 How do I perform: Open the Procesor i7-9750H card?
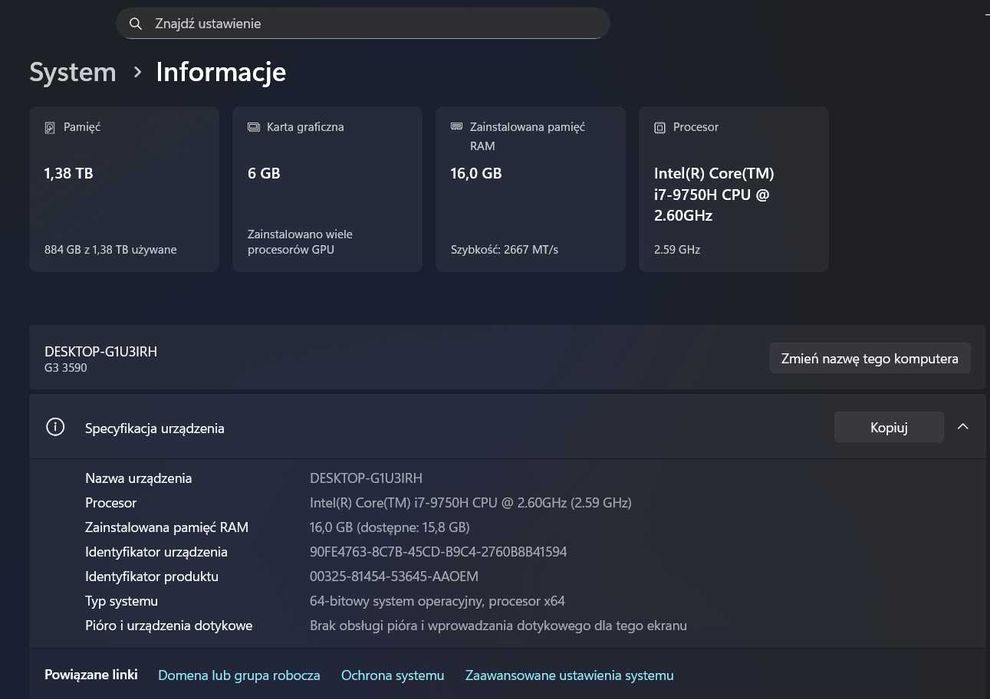click(734, 189)
